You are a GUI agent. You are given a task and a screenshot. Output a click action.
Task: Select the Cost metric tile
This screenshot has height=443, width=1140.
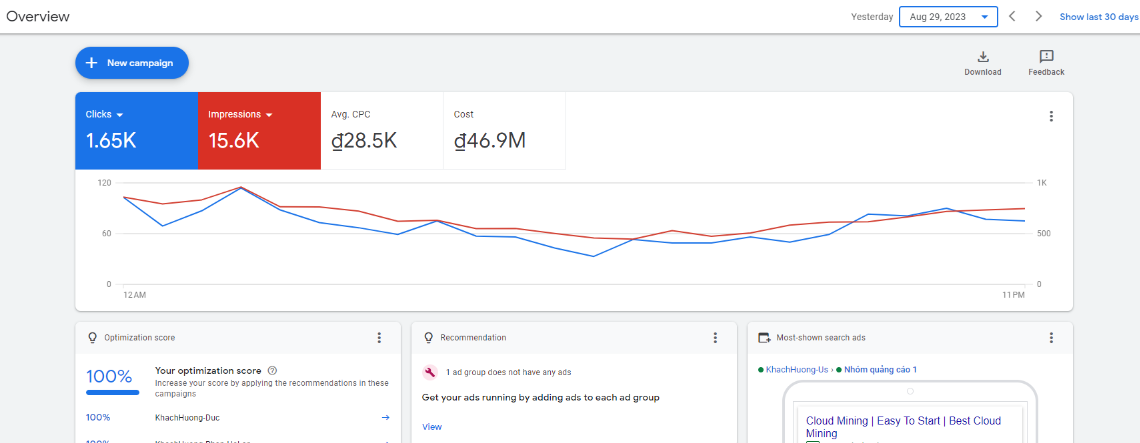tap(505, 131)
